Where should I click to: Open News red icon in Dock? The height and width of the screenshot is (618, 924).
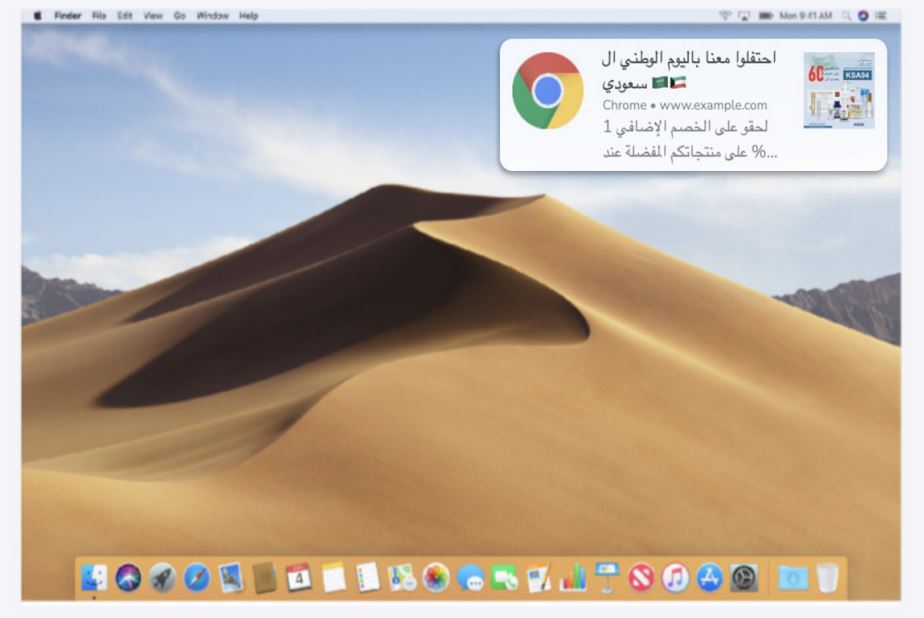[x=641, y=577]
